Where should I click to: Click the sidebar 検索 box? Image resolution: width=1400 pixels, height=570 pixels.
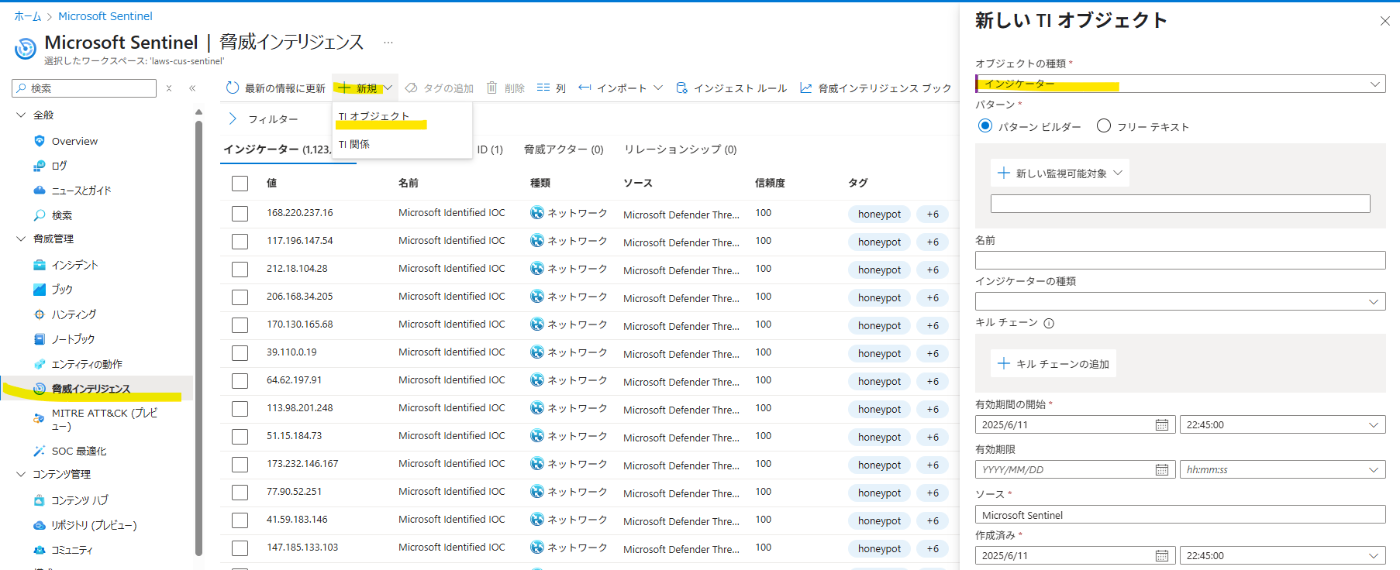tap(84, 88)
